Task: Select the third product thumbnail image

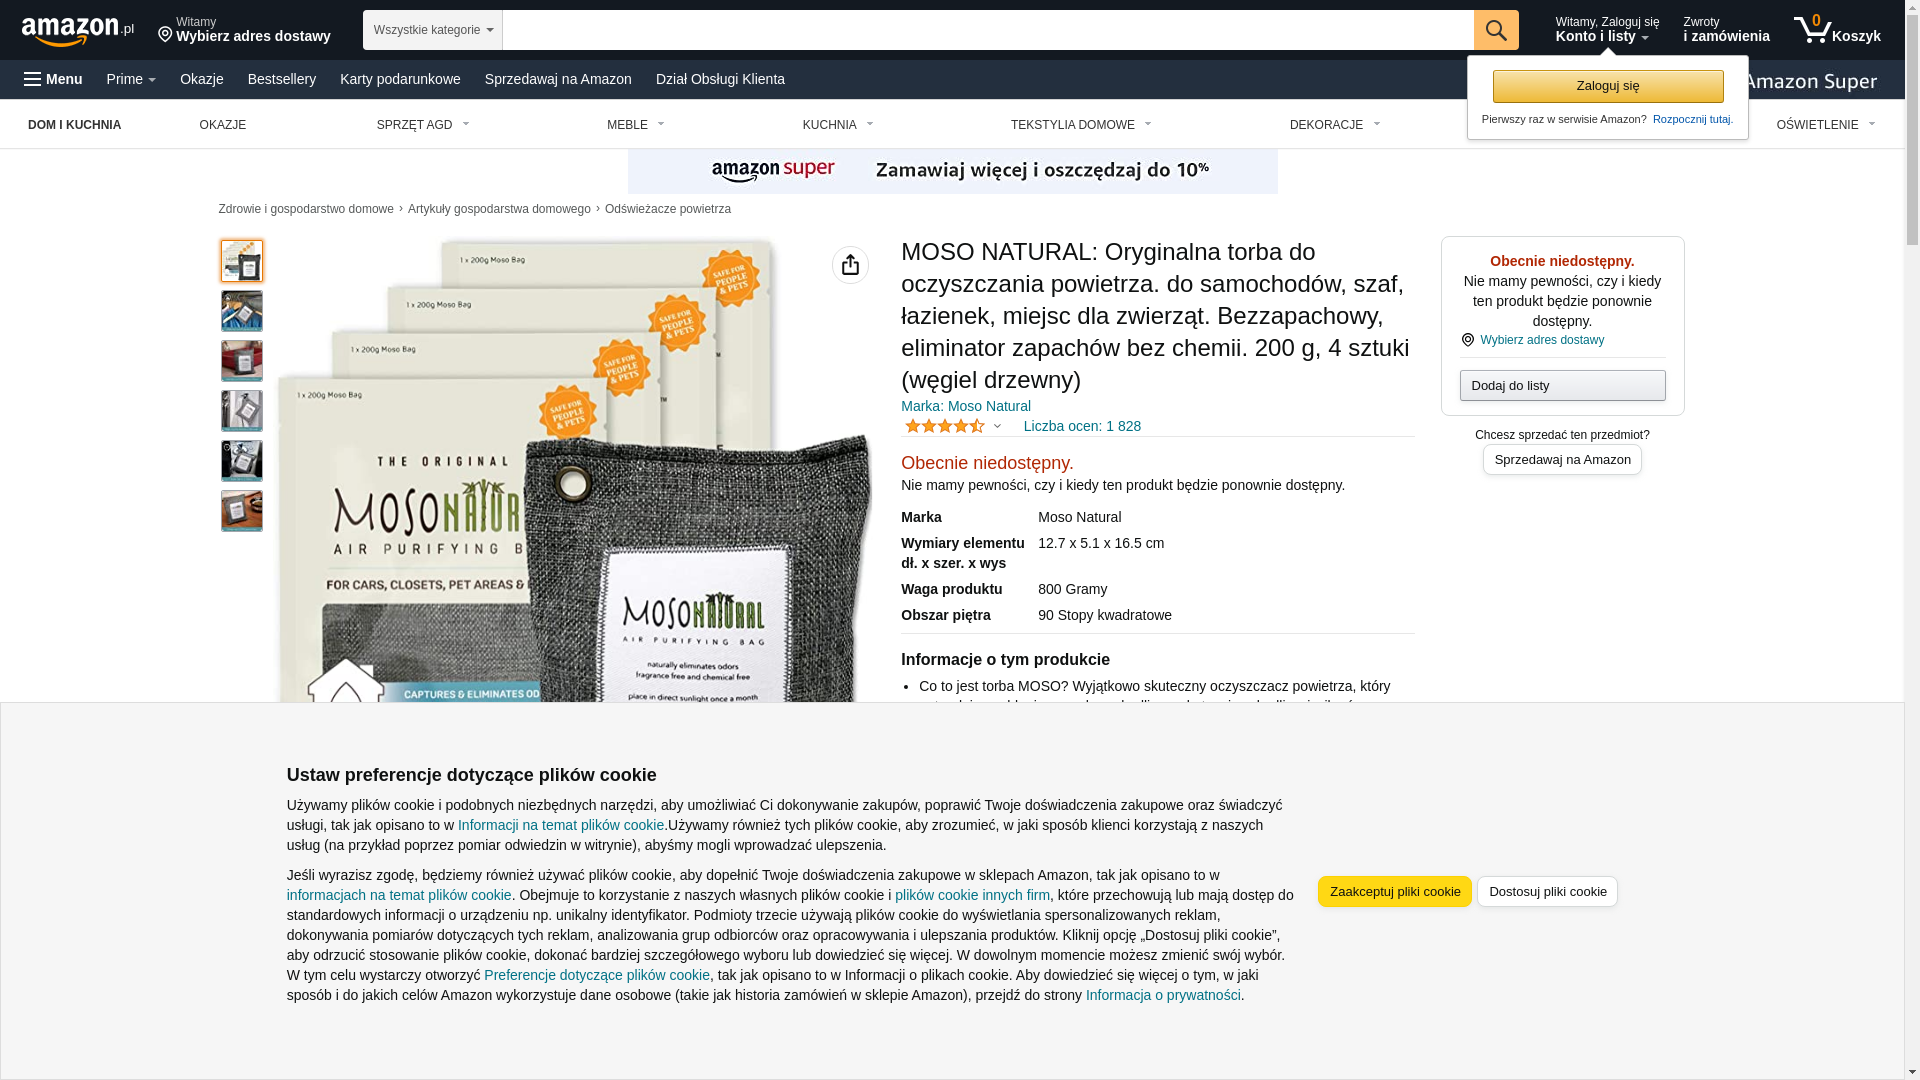Action: [x=242, y=361]
